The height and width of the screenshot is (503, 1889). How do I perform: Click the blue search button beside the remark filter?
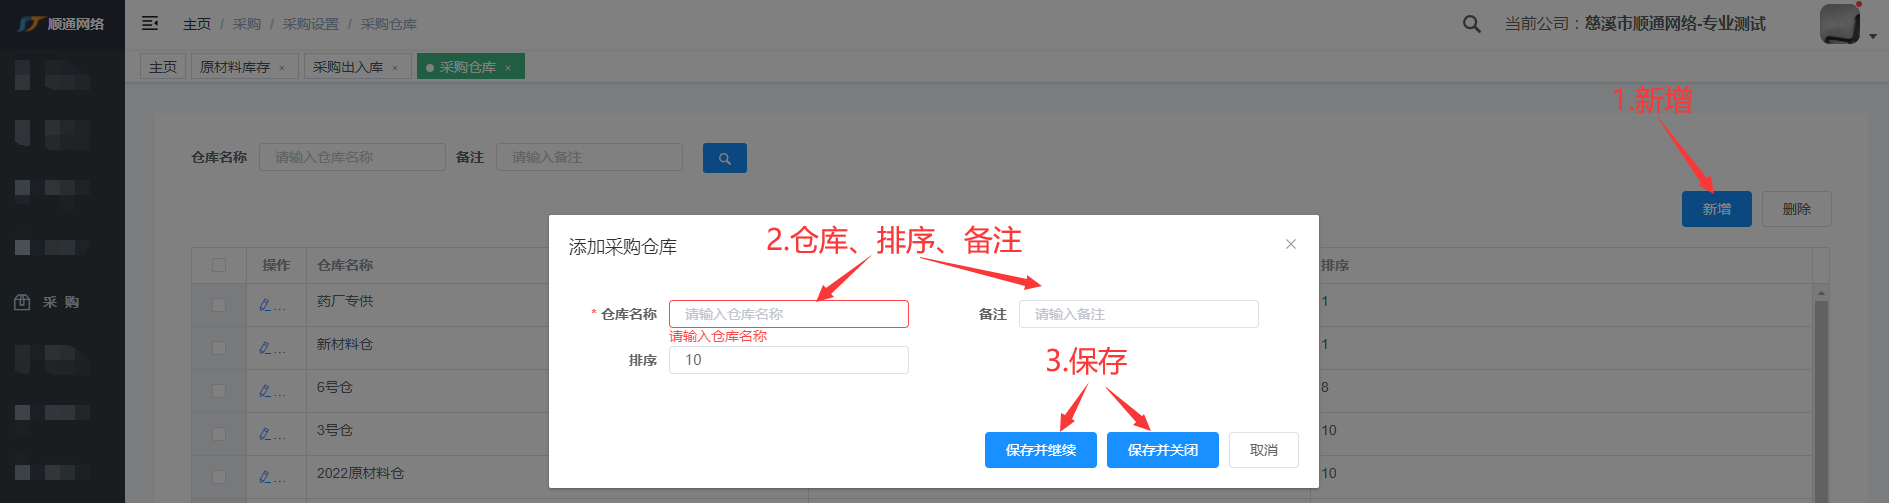[724, 158]
